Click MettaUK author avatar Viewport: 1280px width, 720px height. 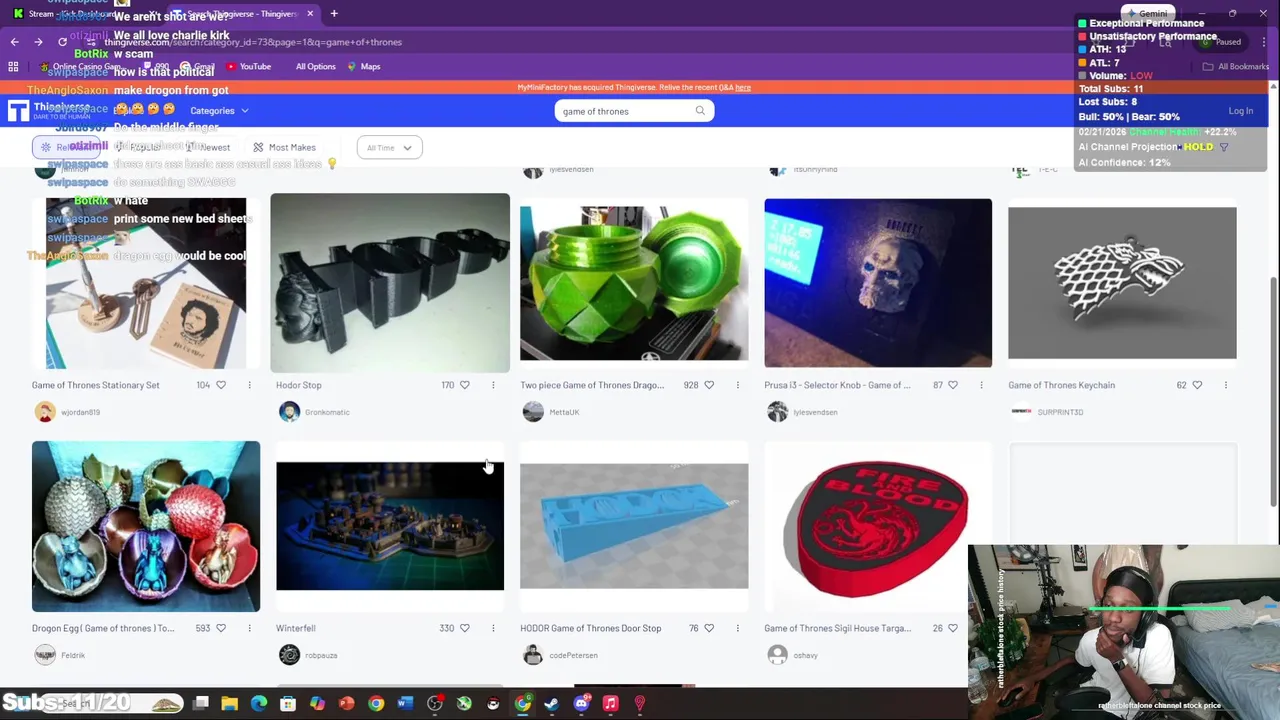click(x=533, y=412)
